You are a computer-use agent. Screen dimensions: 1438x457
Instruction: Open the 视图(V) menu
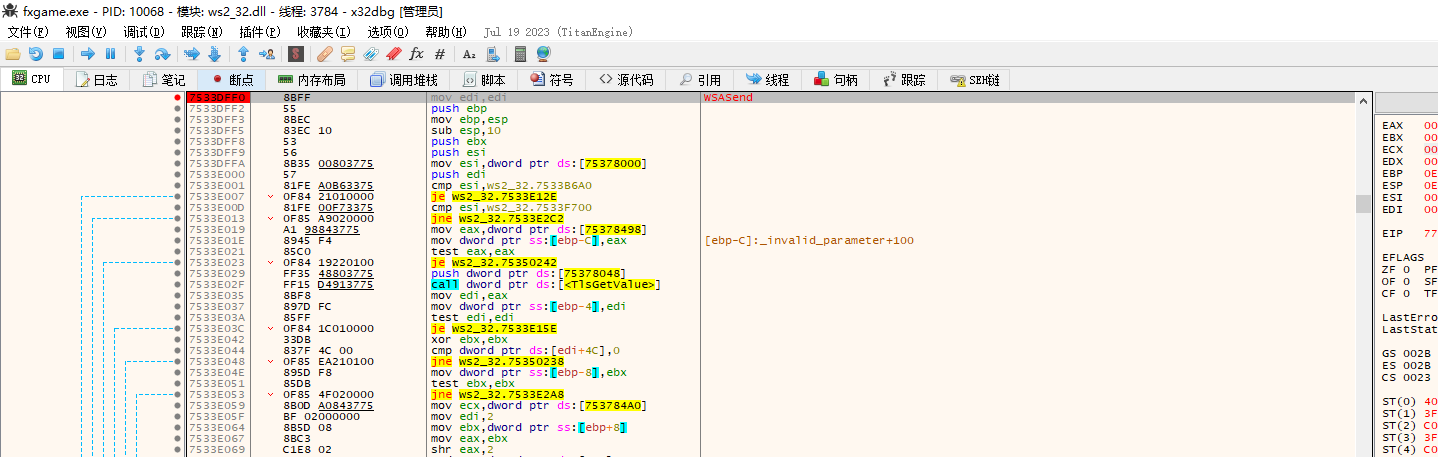(x=85, y=32)
